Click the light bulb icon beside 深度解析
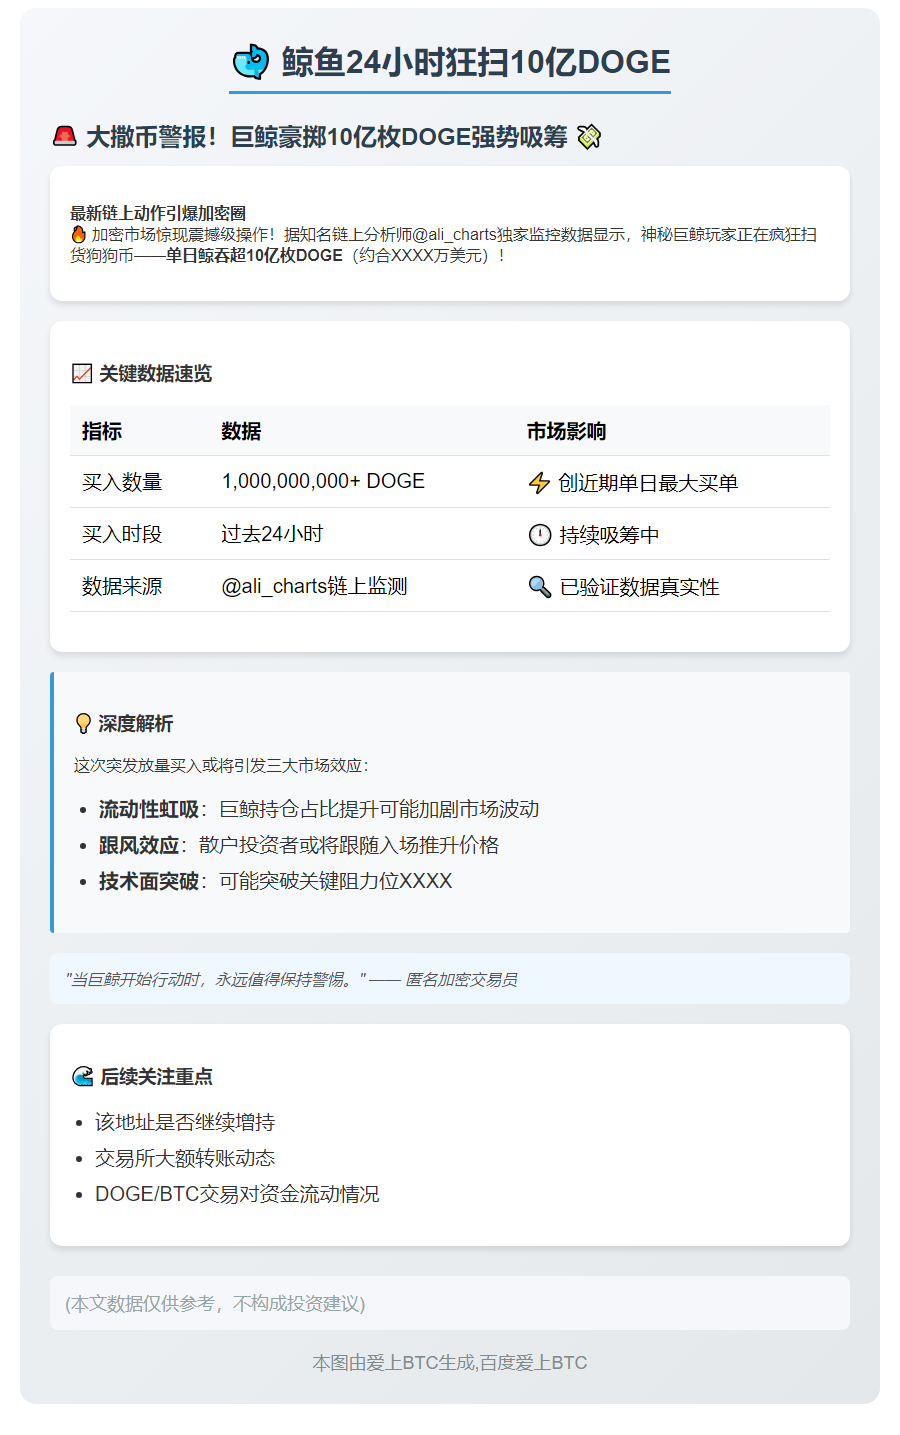The height and width of the screenshot is (1435, 900). point(84,724)
